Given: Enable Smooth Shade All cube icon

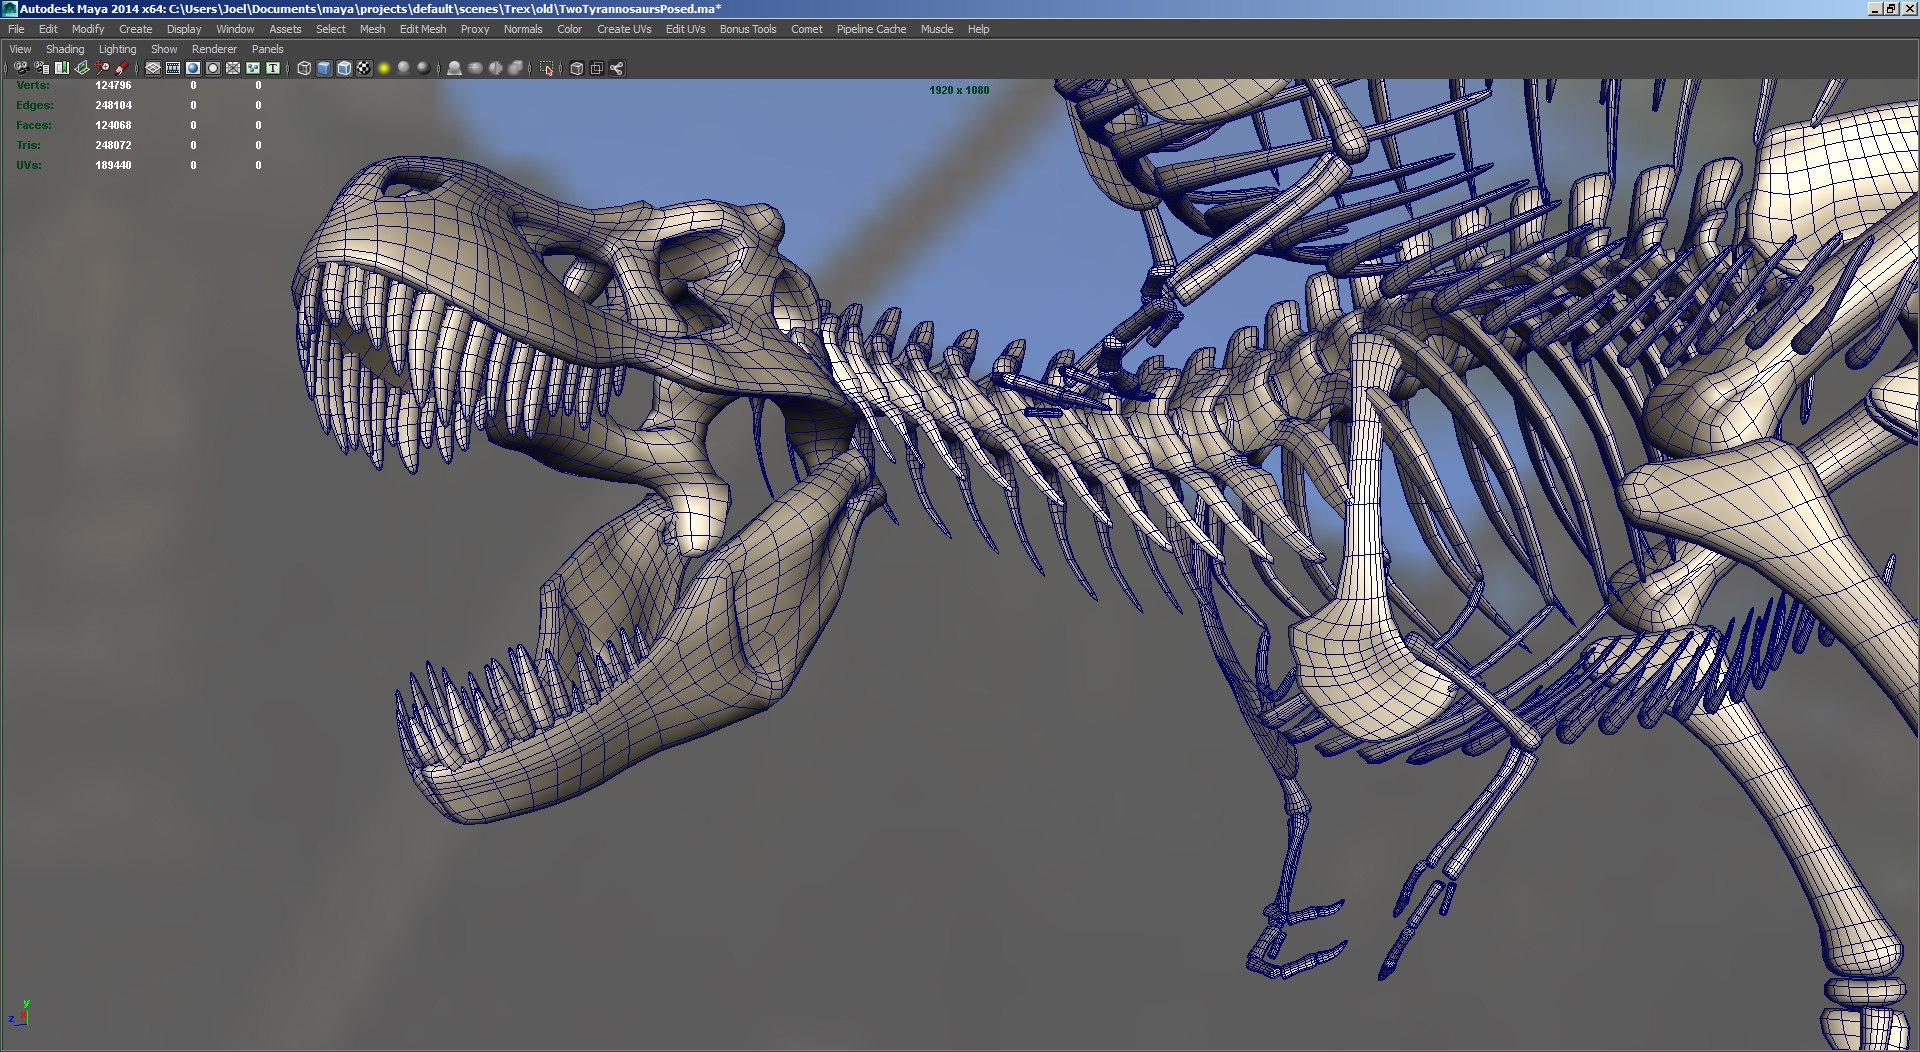Looking at the screenshot, I should 324,68.
